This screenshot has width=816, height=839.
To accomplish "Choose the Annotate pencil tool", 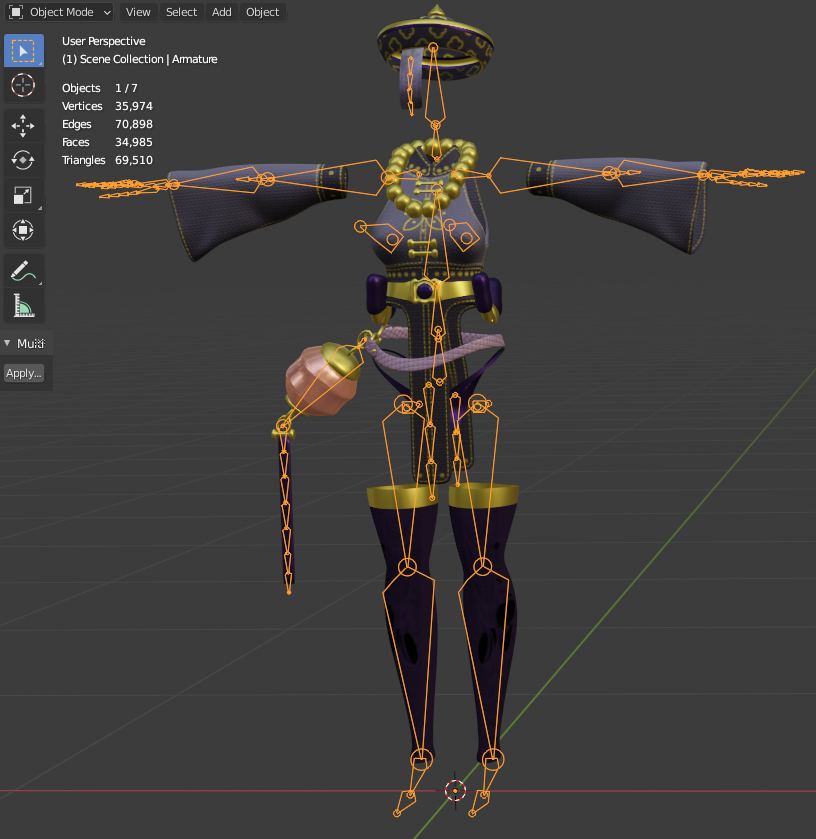I will 24,271.
